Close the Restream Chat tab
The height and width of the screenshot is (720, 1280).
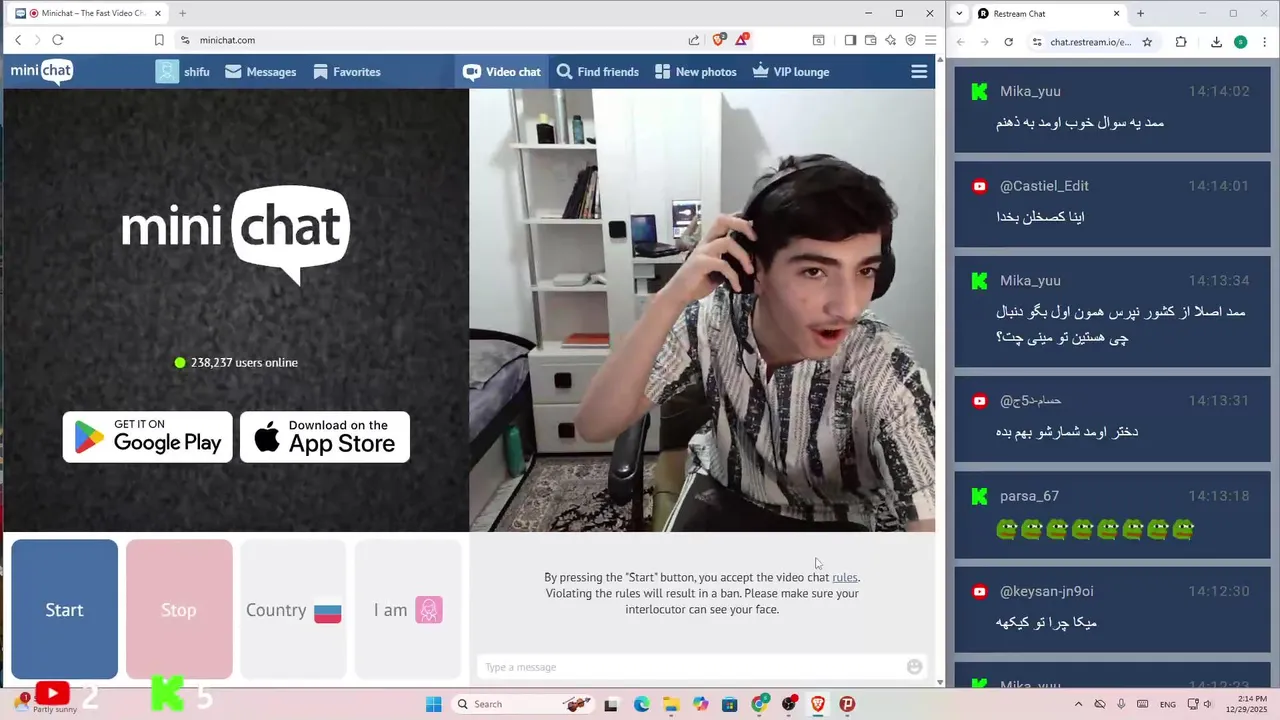coord(1117,14)
